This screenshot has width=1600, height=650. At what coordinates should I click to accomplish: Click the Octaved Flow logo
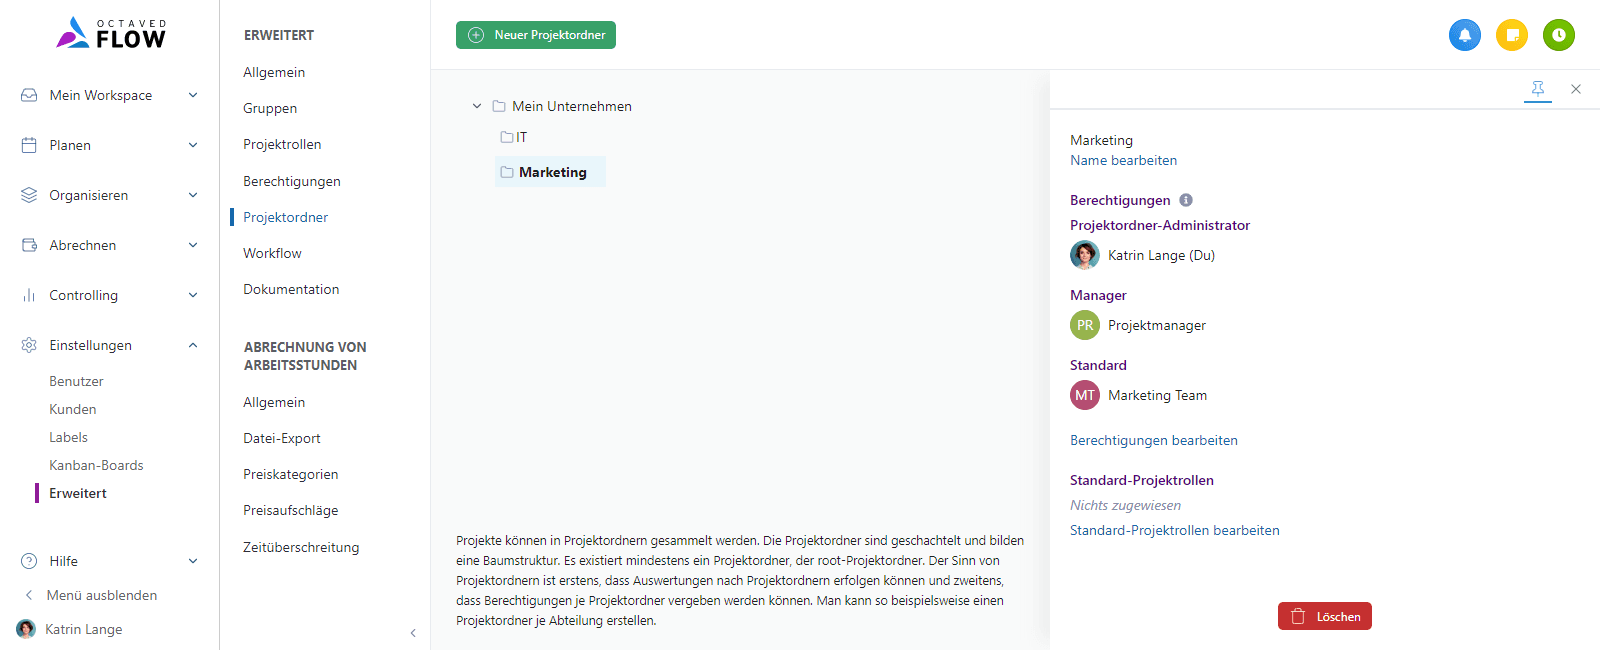pos(111,34)
